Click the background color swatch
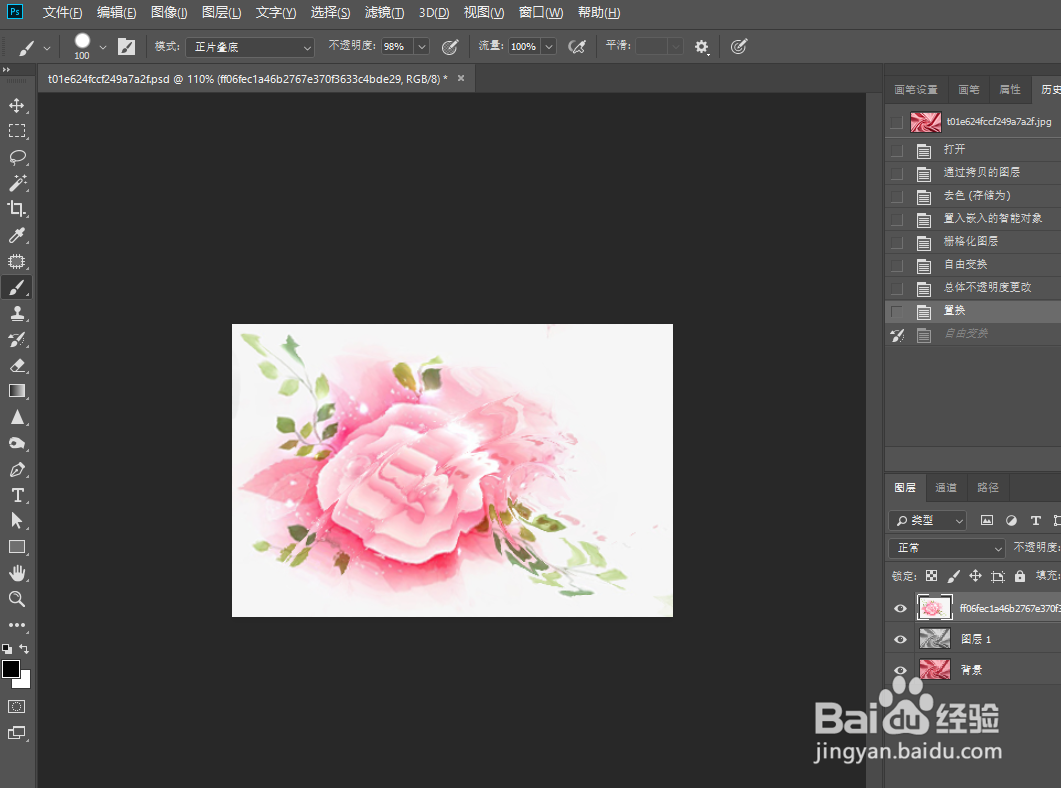This screenshot has width=1061, height=788. [x=25, y=681]
